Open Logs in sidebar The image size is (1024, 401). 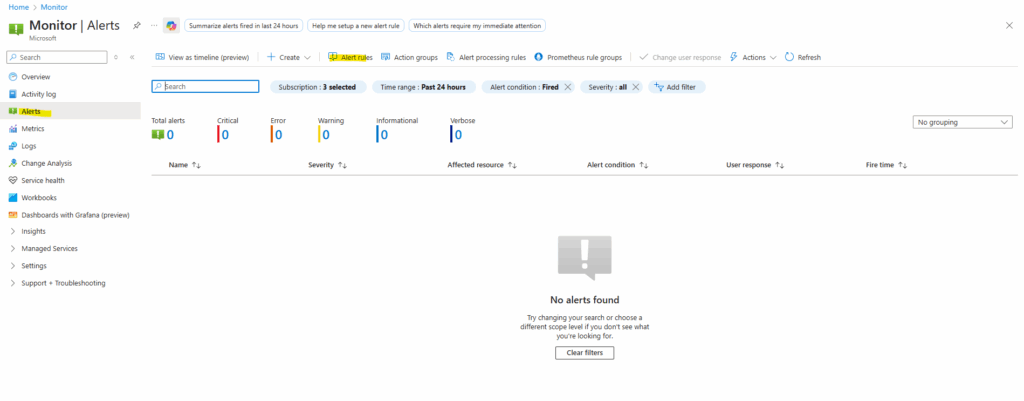click(29, 146)
